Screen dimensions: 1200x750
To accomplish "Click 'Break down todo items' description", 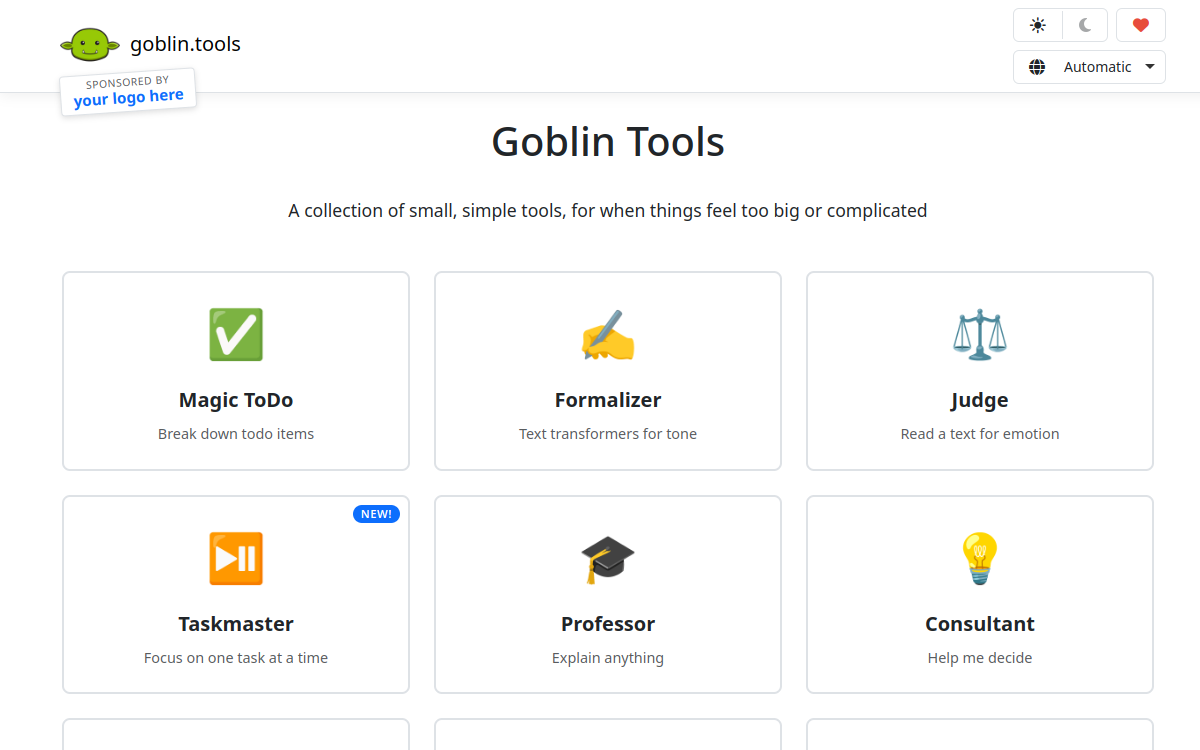I will [236, 434].
